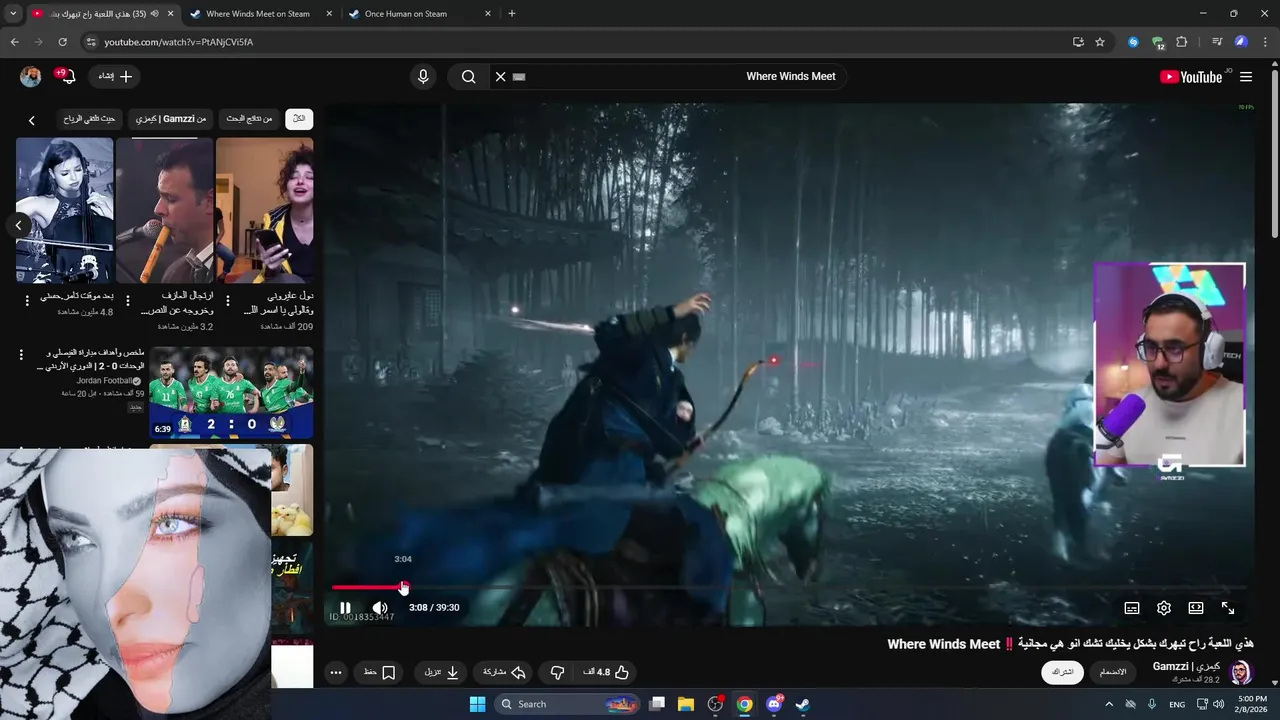Open the YouTube hamburger guide menu
Image resolution: width=1280 pixels, height=720 pixels.
pyautogui.click(x=1246, y=77)
